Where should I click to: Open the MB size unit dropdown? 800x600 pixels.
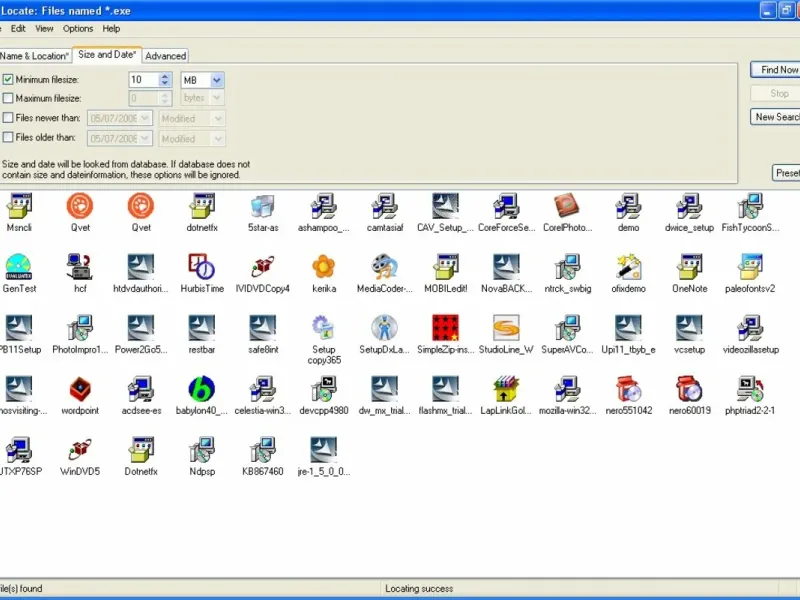point(216,80)
